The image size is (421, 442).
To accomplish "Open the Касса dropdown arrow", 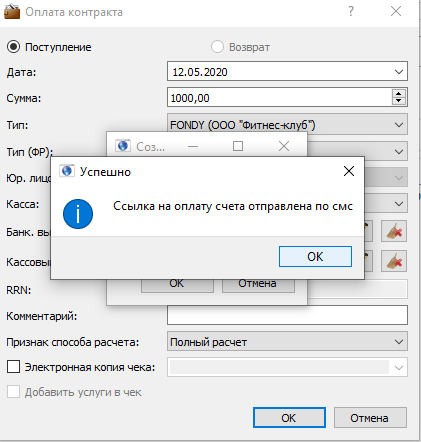I will [x=399, y=204].
